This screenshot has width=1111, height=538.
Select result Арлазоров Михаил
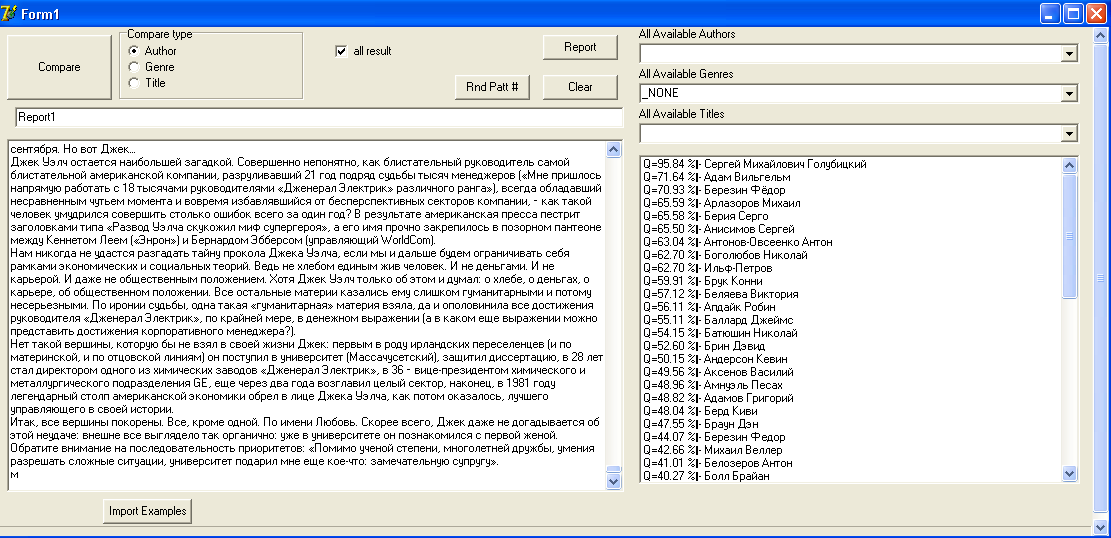[721, 203]
